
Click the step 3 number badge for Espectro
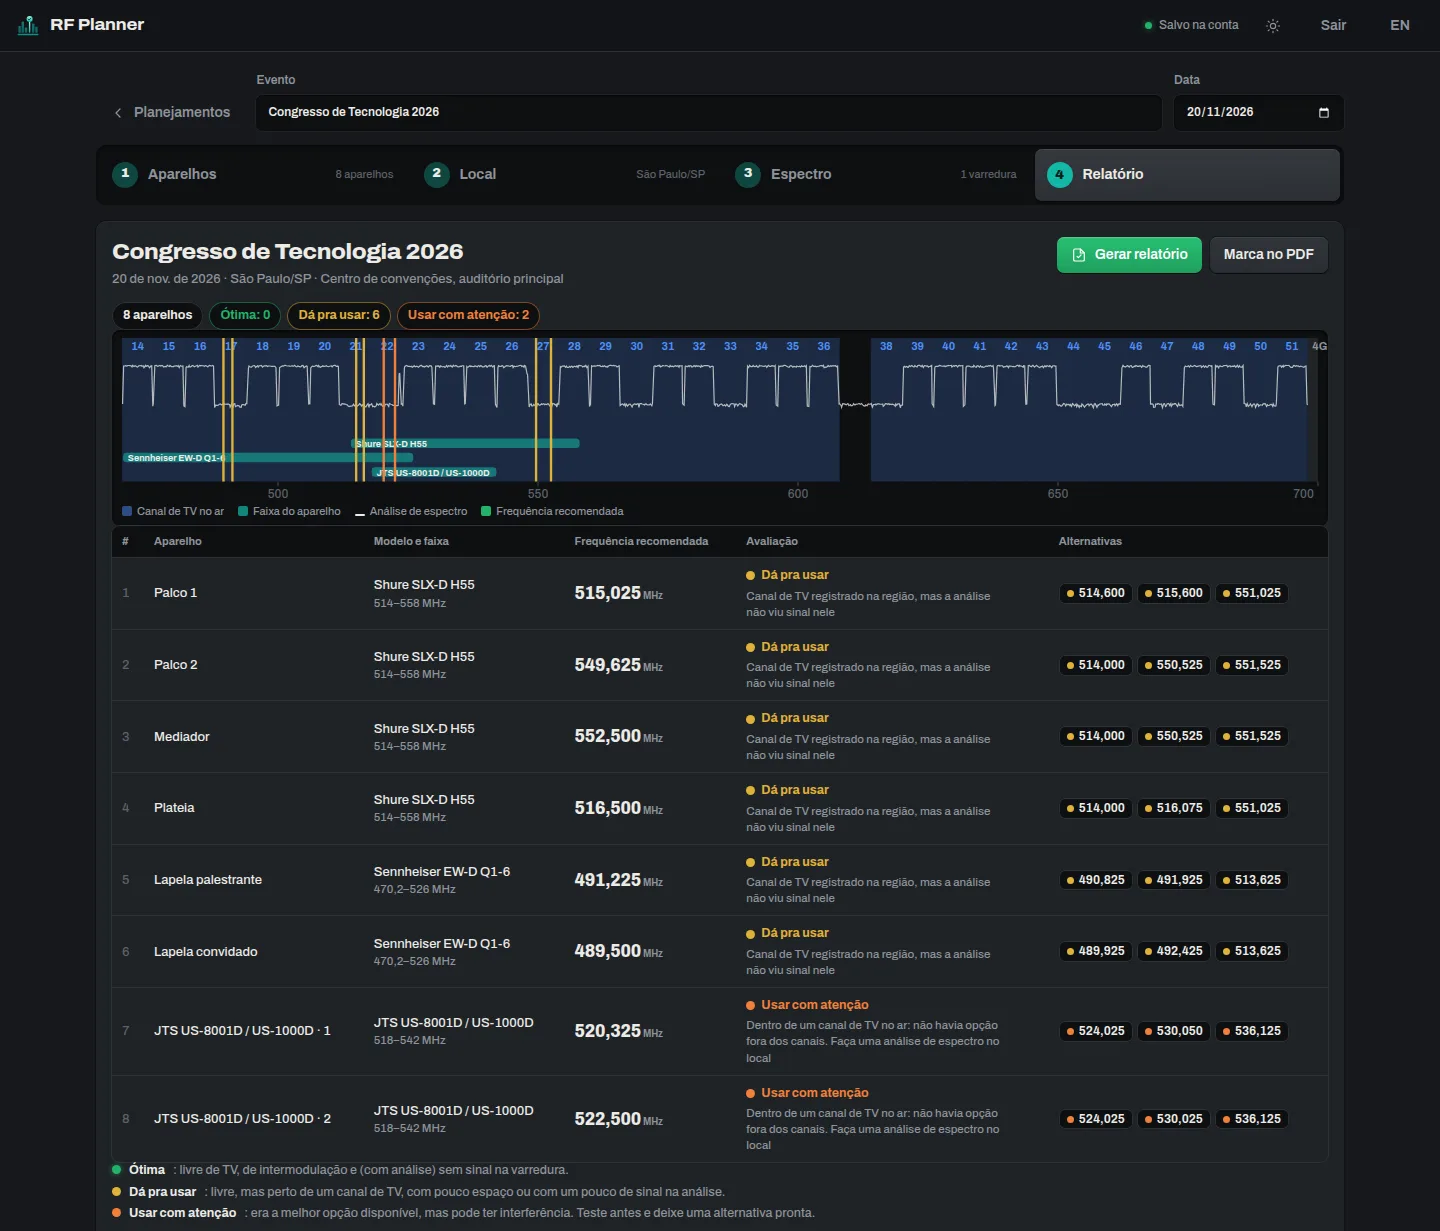[x=748, y=174]
